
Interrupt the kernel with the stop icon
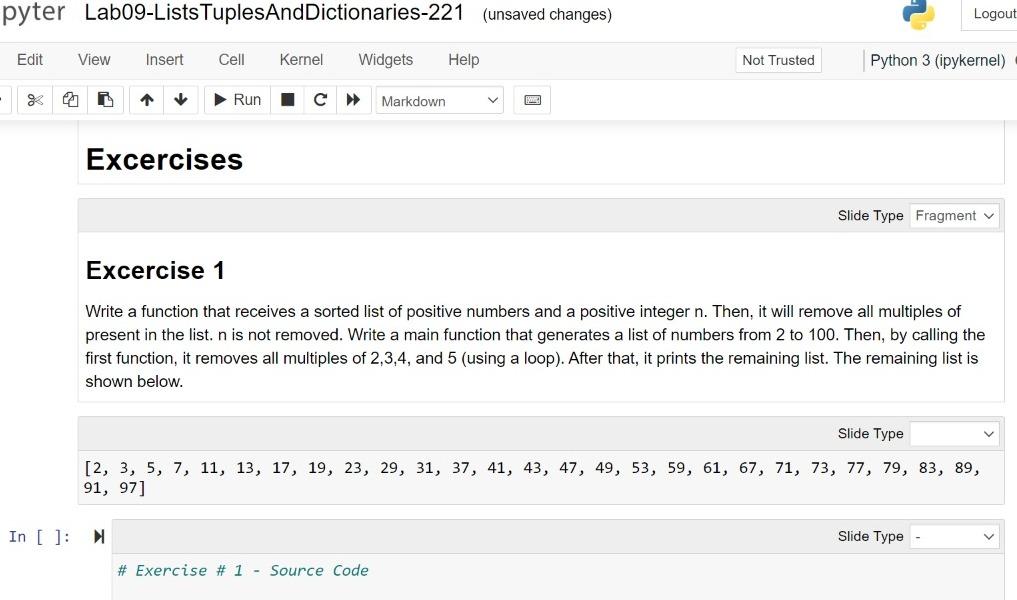(286, 99)
